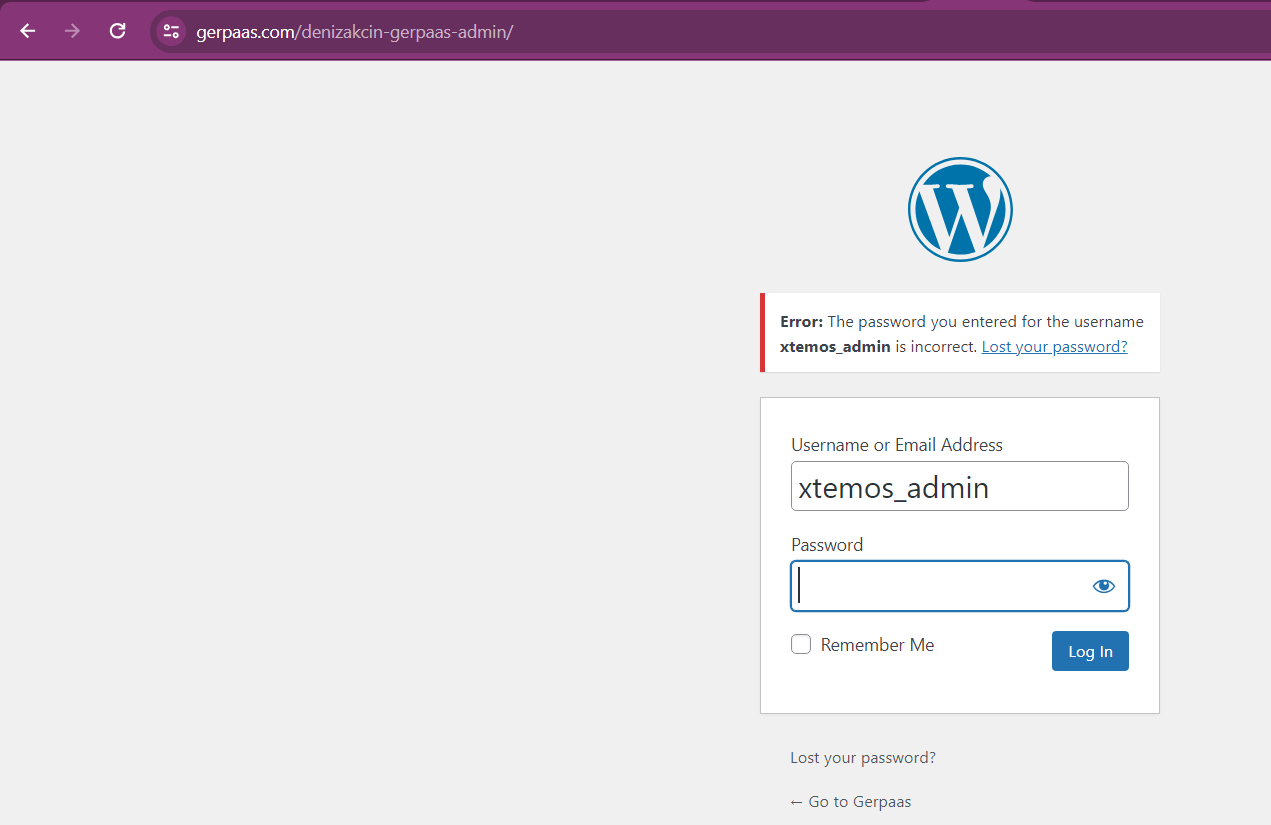Reload the page with the refresh icon

click(117, 31)
